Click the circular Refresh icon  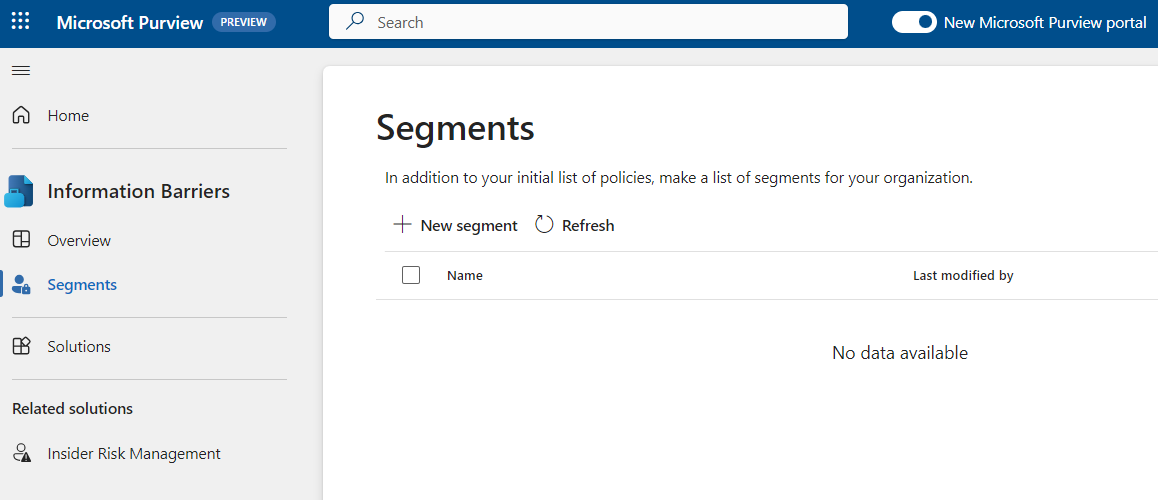544,225
